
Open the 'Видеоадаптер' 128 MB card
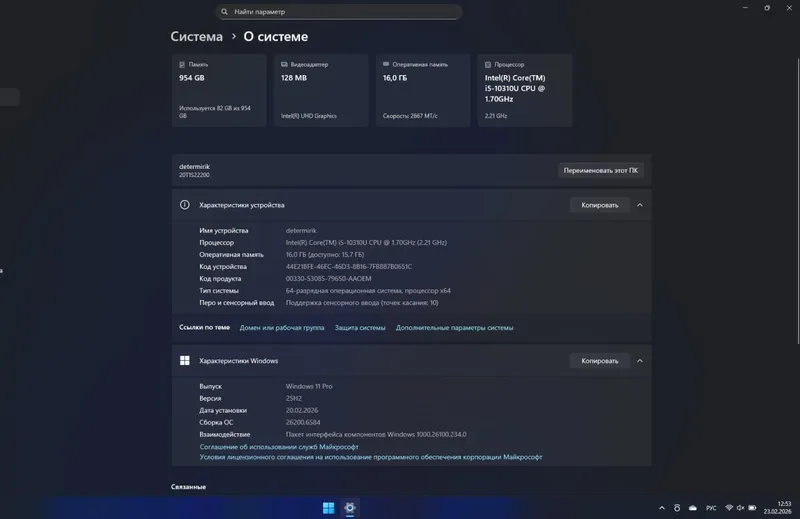click(x=321, y=90)
